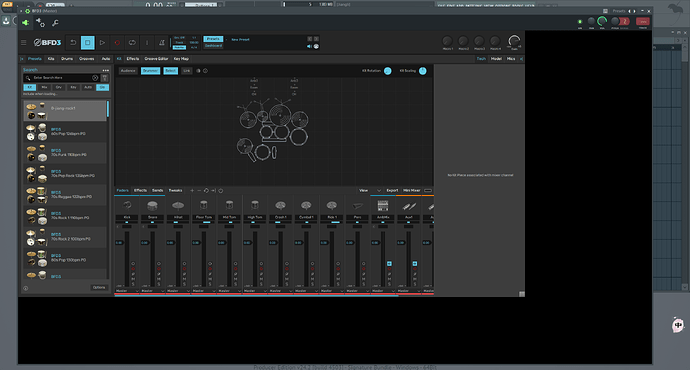Click the Perc channel icon
The image size is (690, 370).
(357, 205)
